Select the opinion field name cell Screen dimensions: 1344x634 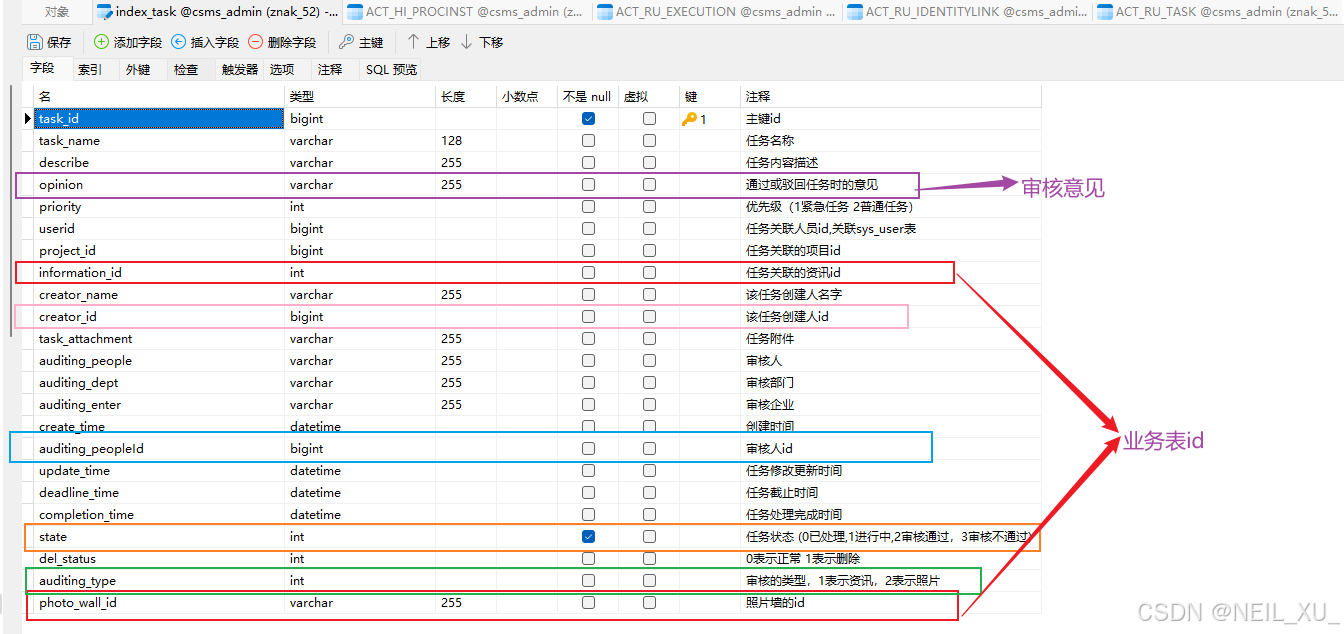point(159,184)
